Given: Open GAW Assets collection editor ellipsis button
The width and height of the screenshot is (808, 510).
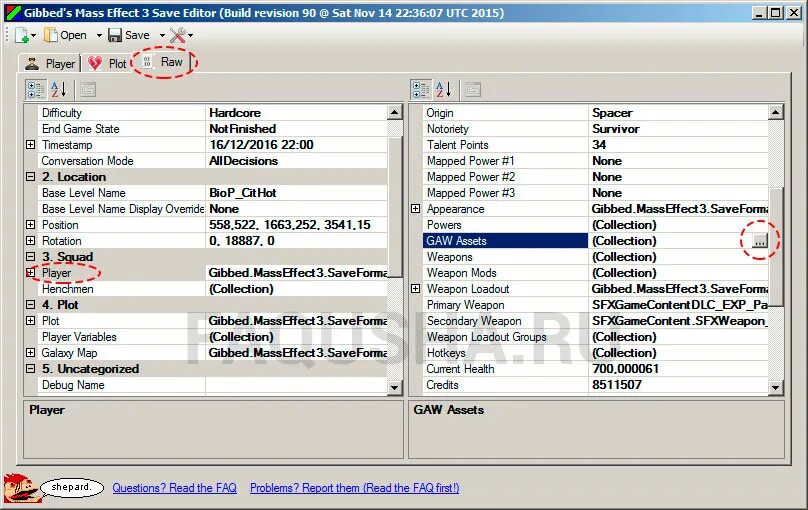Looking at the screenshot, I should click(x=760, y=241).
